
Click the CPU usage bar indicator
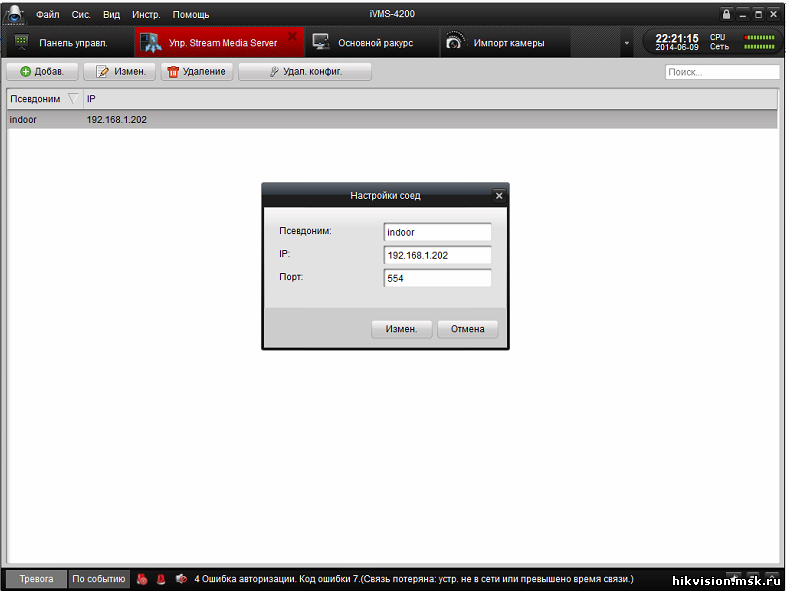(759, 38)
